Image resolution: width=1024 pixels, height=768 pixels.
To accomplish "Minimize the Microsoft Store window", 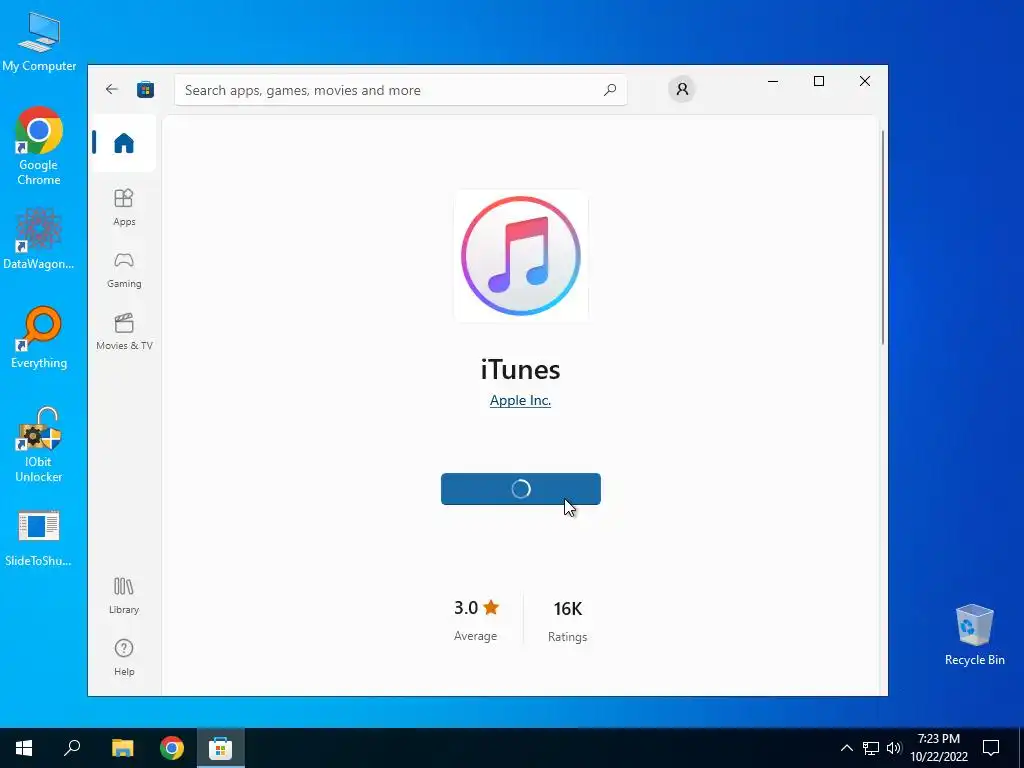I will 773,82.
